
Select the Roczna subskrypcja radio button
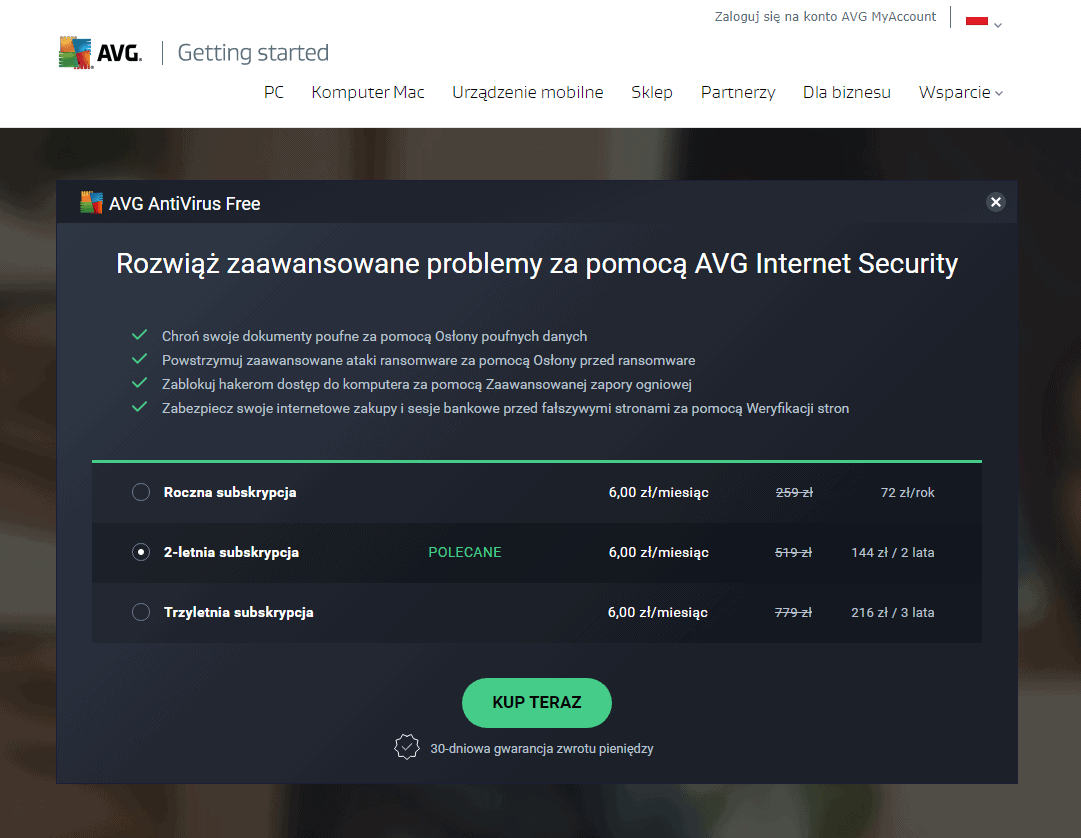click(140, 492)
